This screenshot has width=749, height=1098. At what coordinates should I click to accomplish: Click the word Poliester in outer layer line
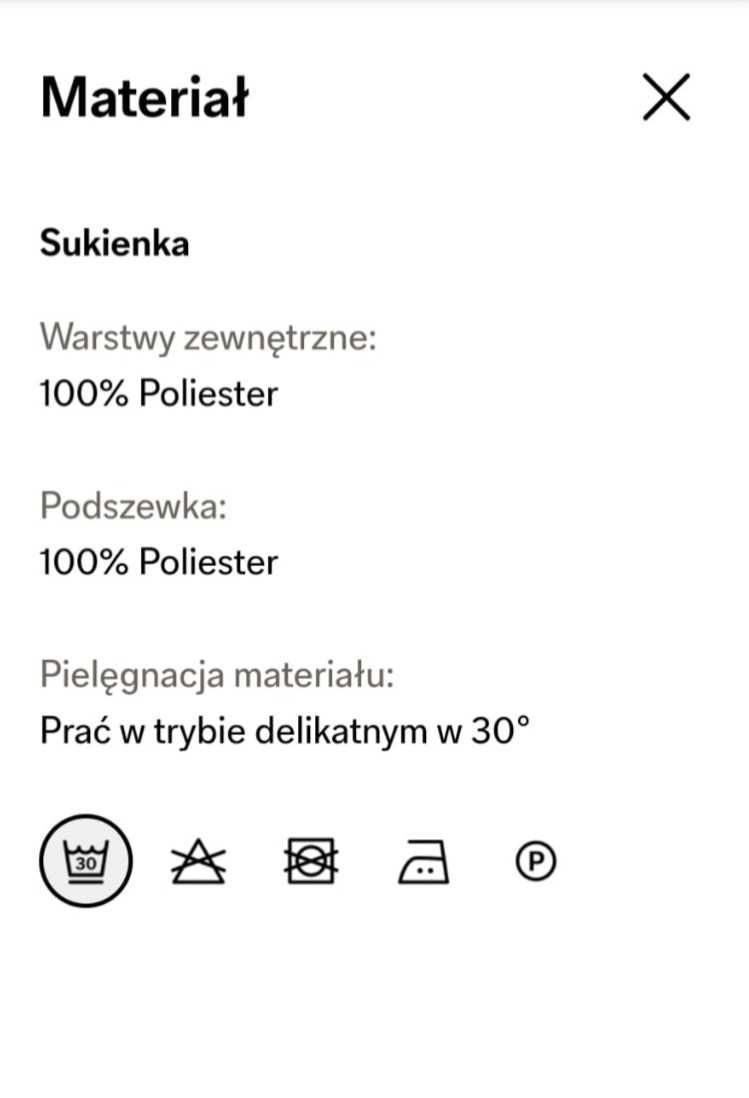(209, 393)
